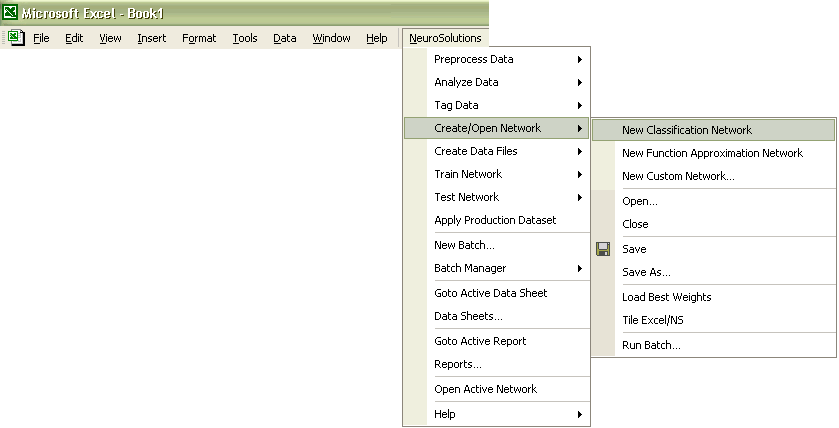Expand the Preprocess Data submenu arrow
Image resolution: width=839 pixels, height=428 pixels.
(579, 59)
